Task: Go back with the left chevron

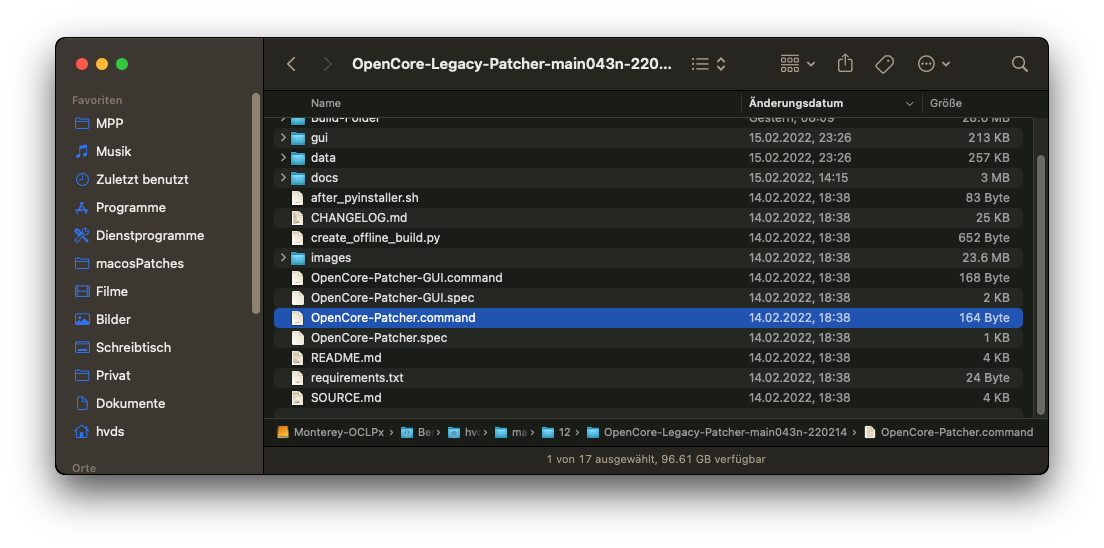Action: pos(291,64)
